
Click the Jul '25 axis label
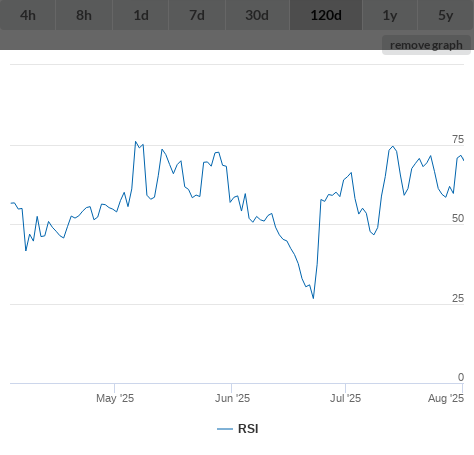click(x=345, y=398)
